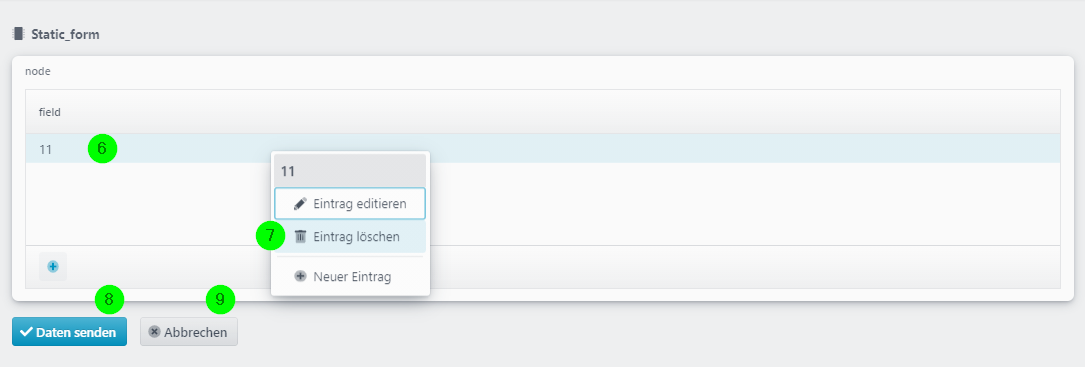Viewport: 1085px width, 367px height.
Task: Add a row with the blue plus button
Action: (53, 266)
